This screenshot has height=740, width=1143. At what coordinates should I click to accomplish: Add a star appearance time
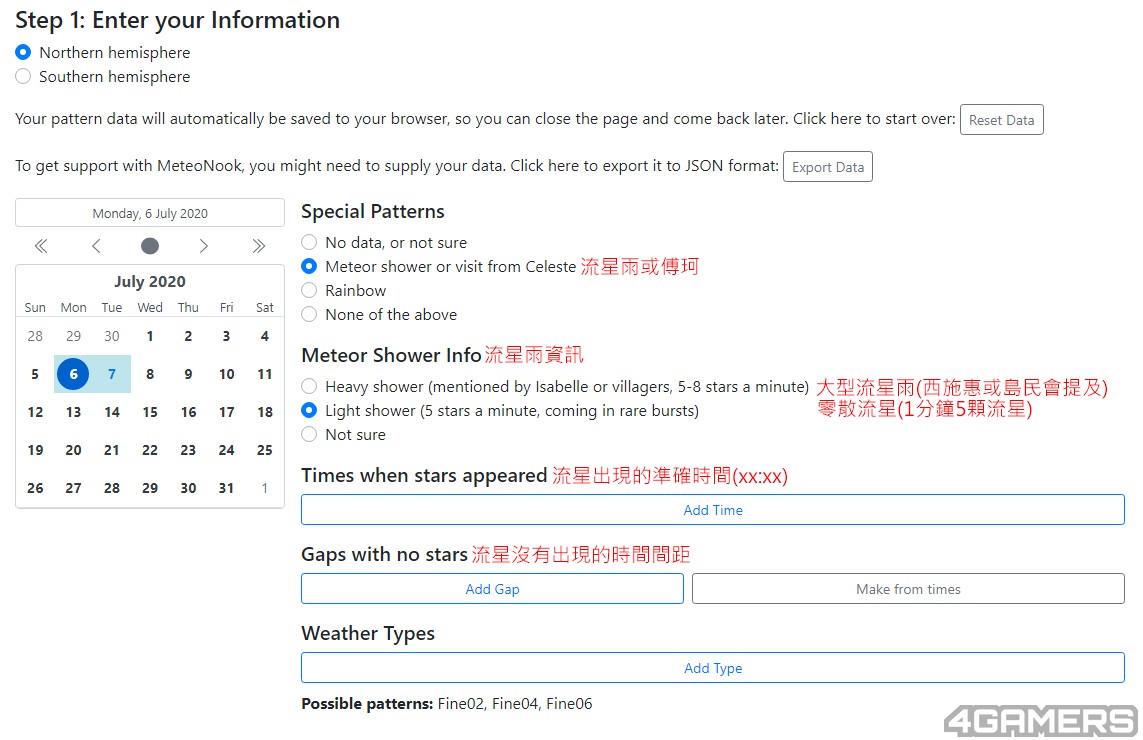click(x=713, y=510)
